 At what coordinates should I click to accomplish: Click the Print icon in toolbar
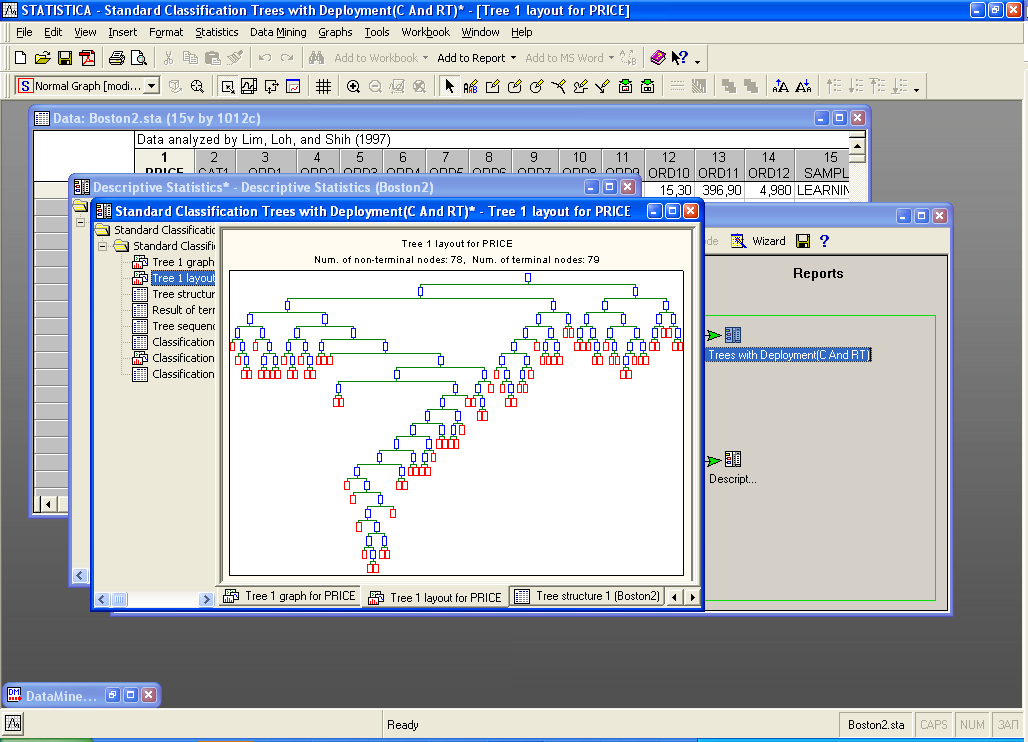pos(116,58)
